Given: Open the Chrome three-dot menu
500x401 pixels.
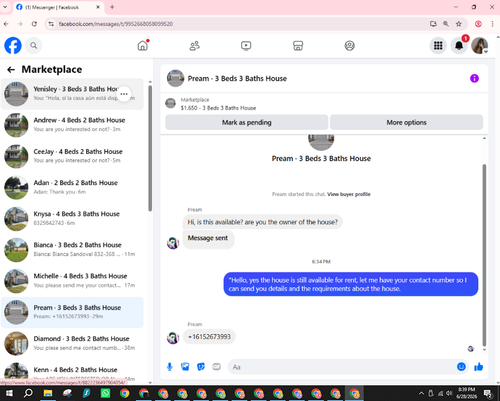Looking at the screenshot, I should 492,24.
